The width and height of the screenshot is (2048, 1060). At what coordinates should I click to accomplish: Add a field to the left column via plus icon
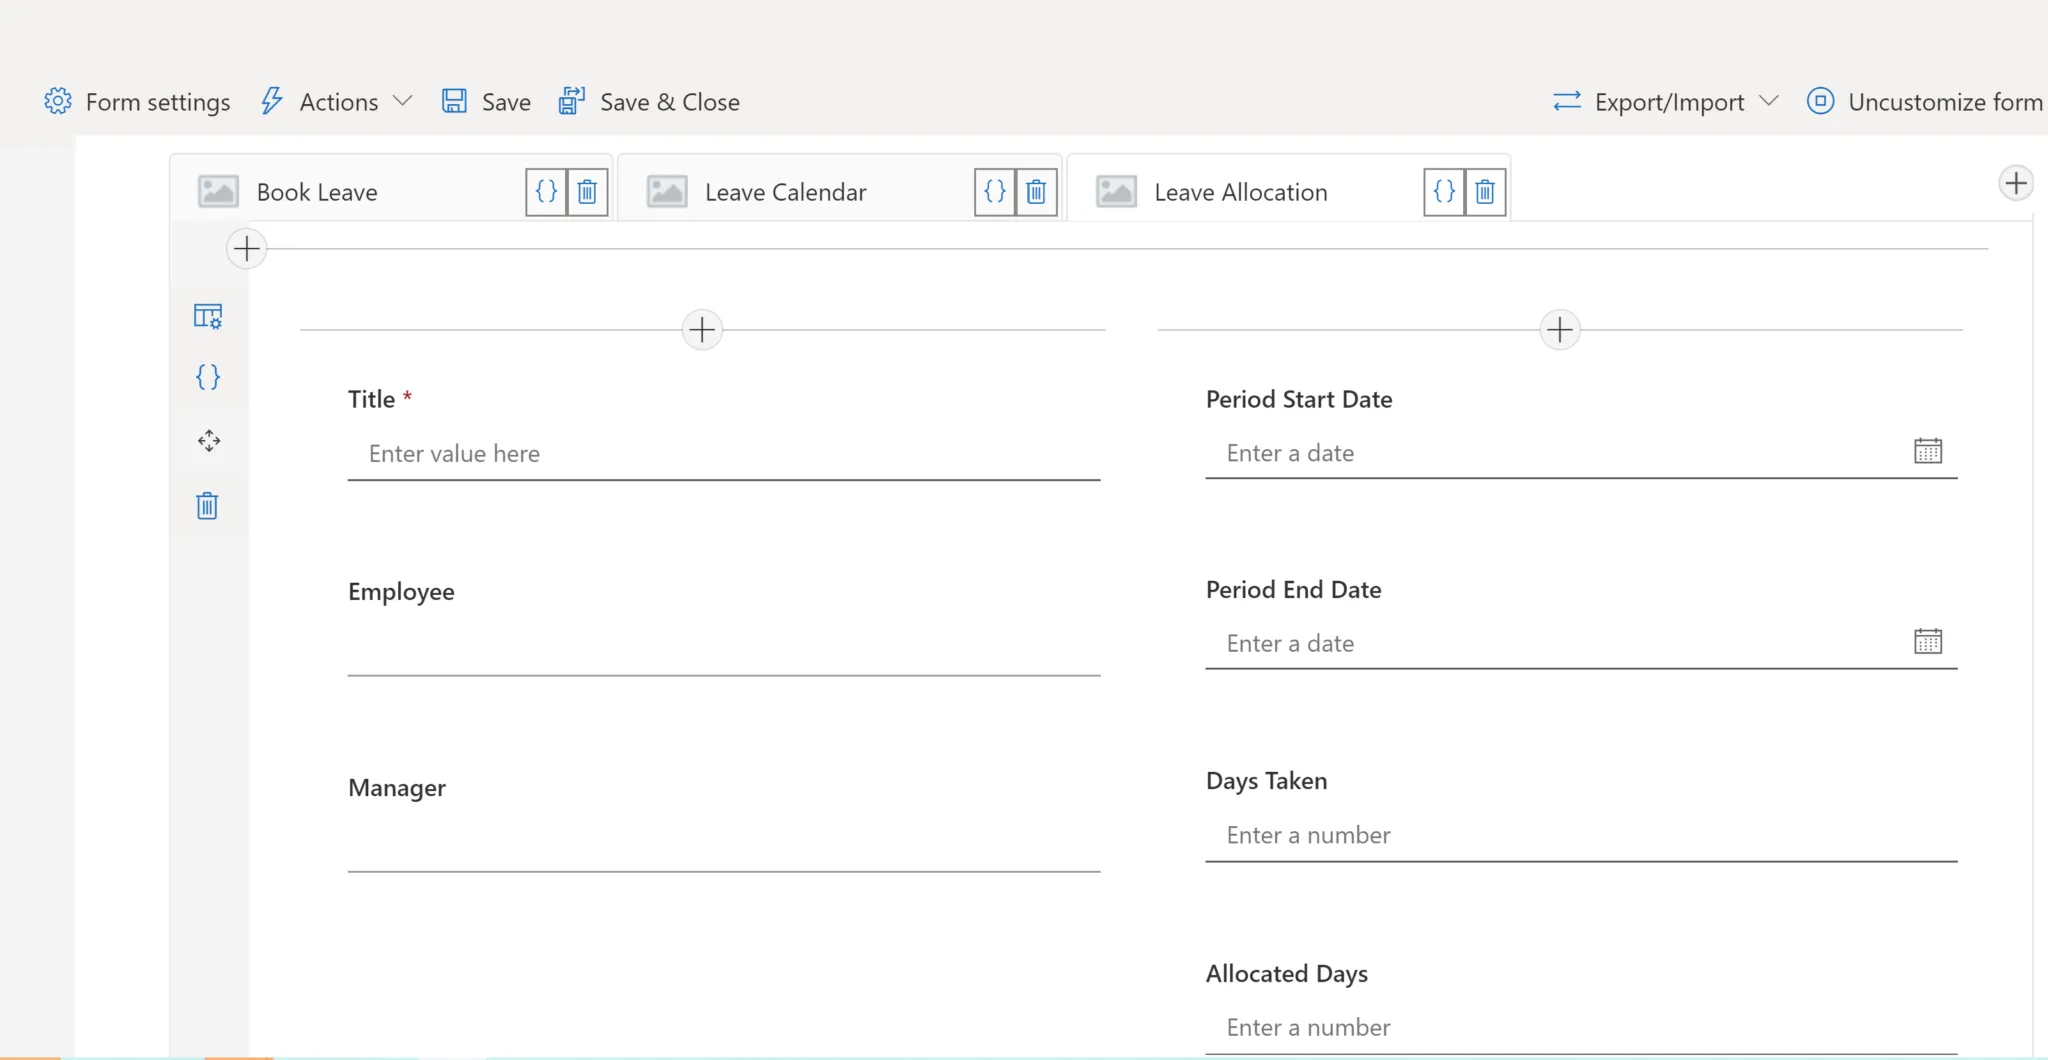point(701,329)
